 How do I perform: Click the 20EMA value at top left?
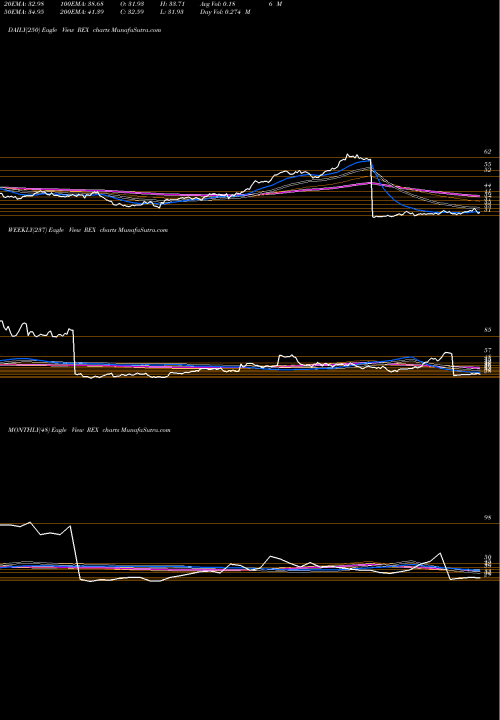[x=22, y=4]
